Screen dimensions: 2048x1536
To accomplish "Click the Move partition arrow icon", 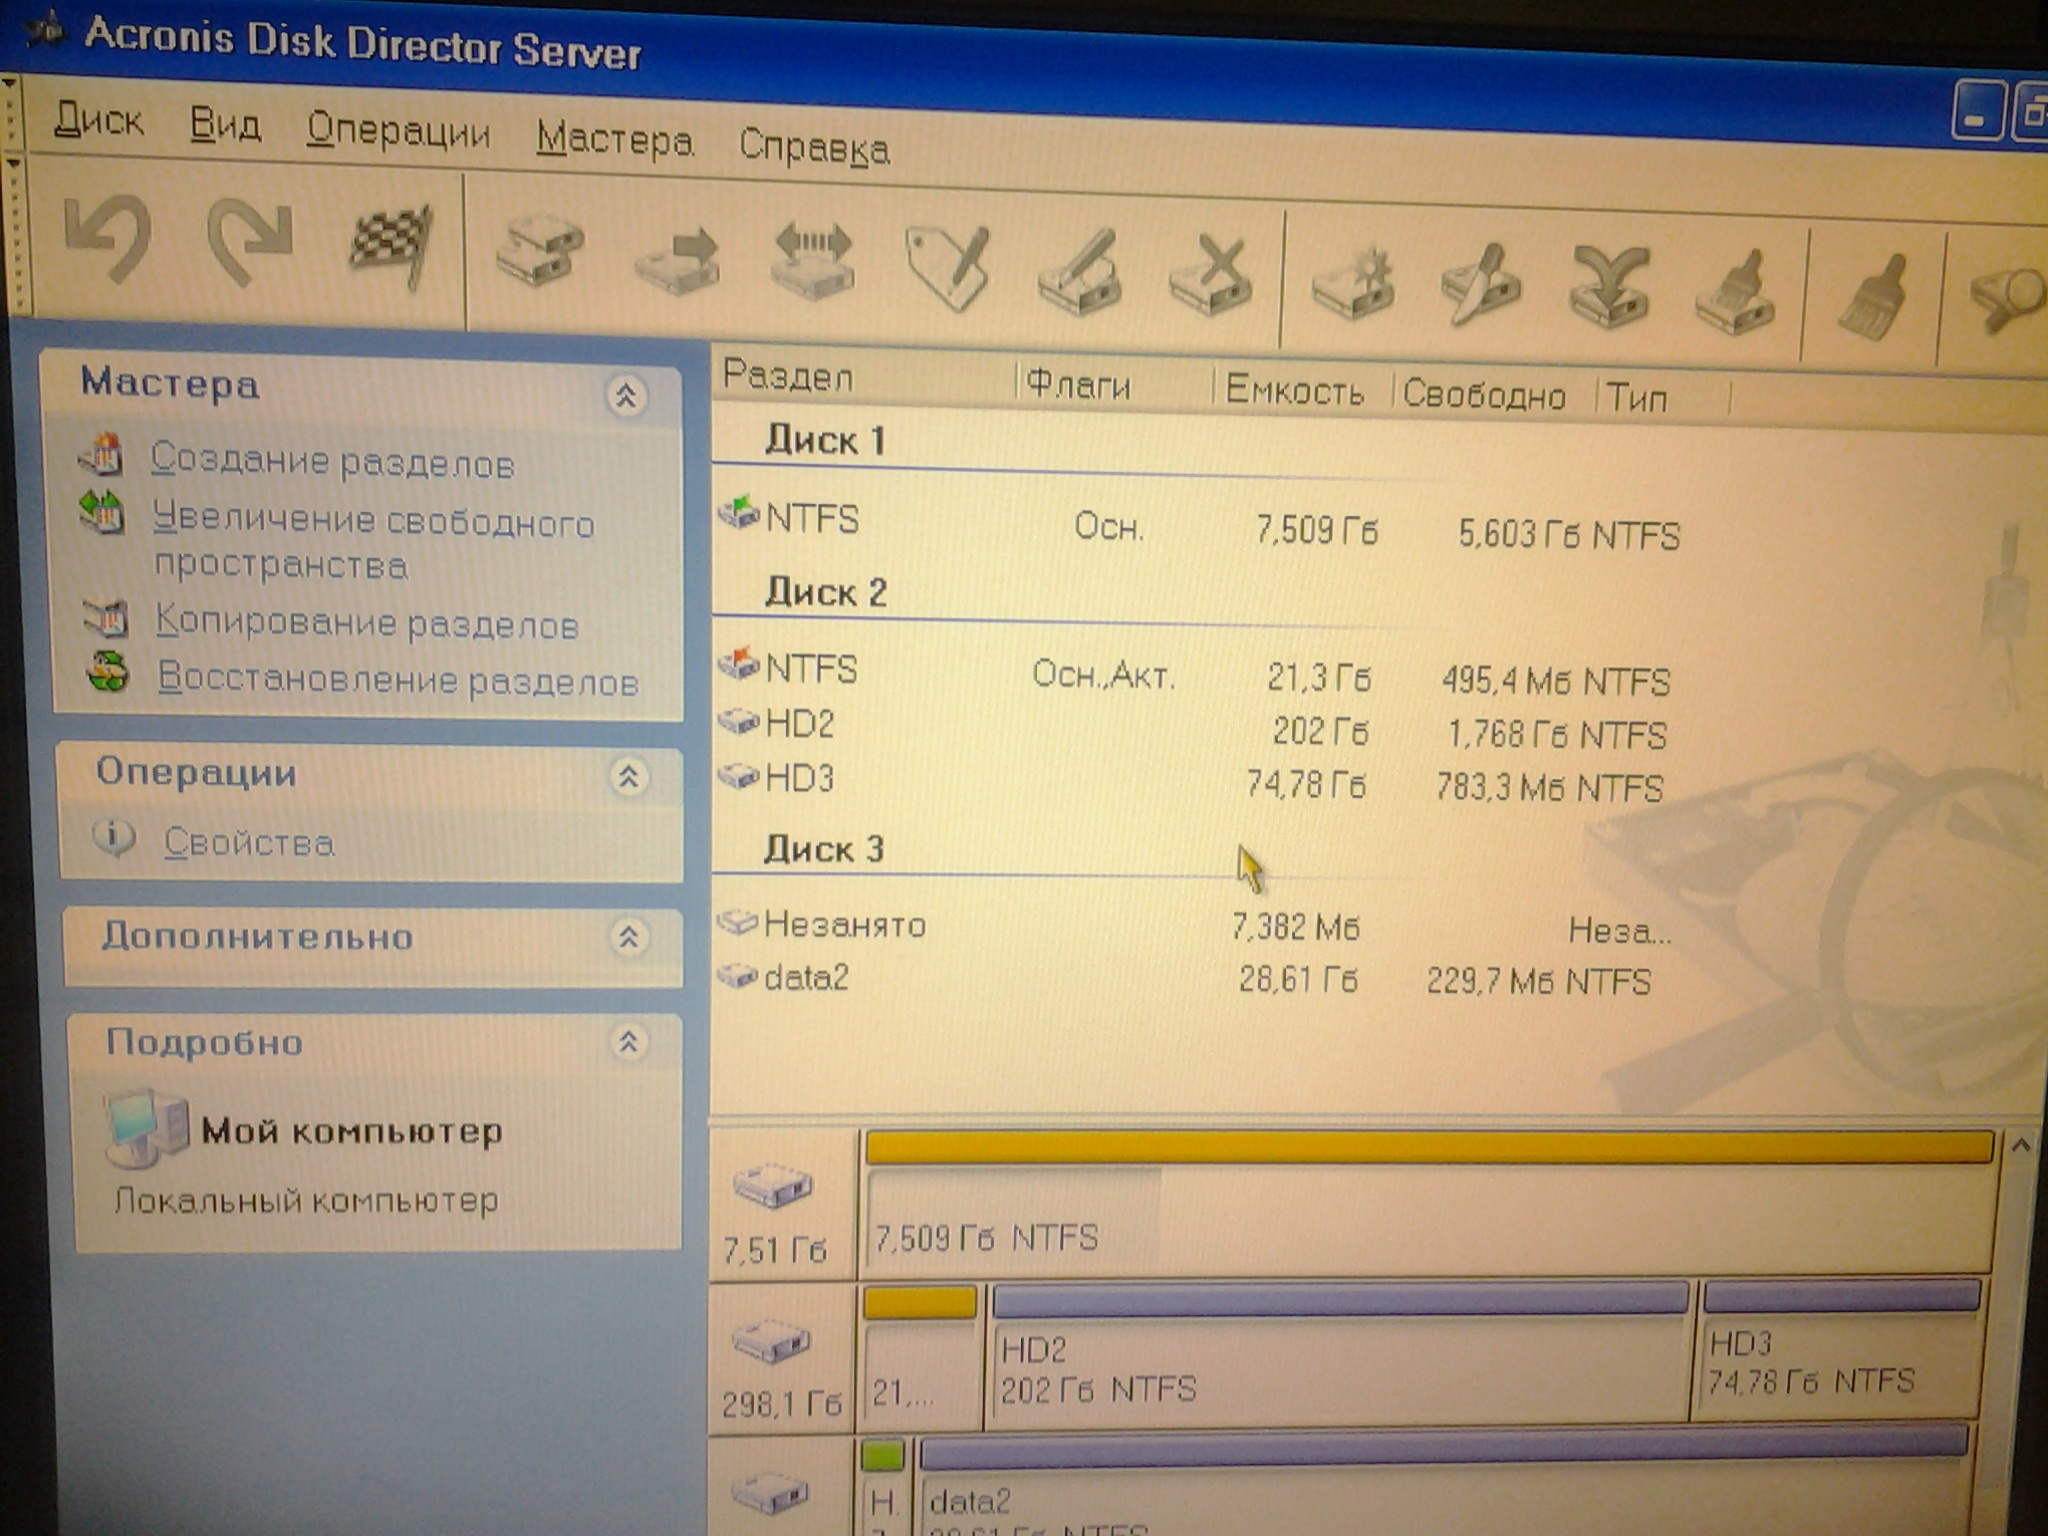I will (679, 262).
